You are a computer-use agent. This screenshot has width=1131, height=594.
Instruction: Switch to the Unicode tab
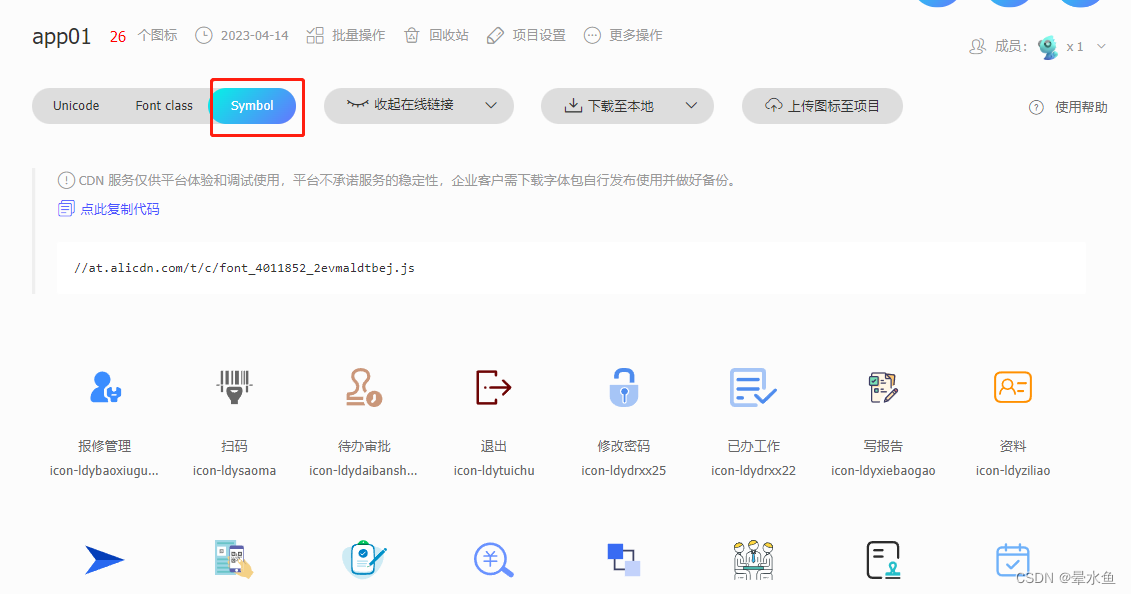click(76, 106)
